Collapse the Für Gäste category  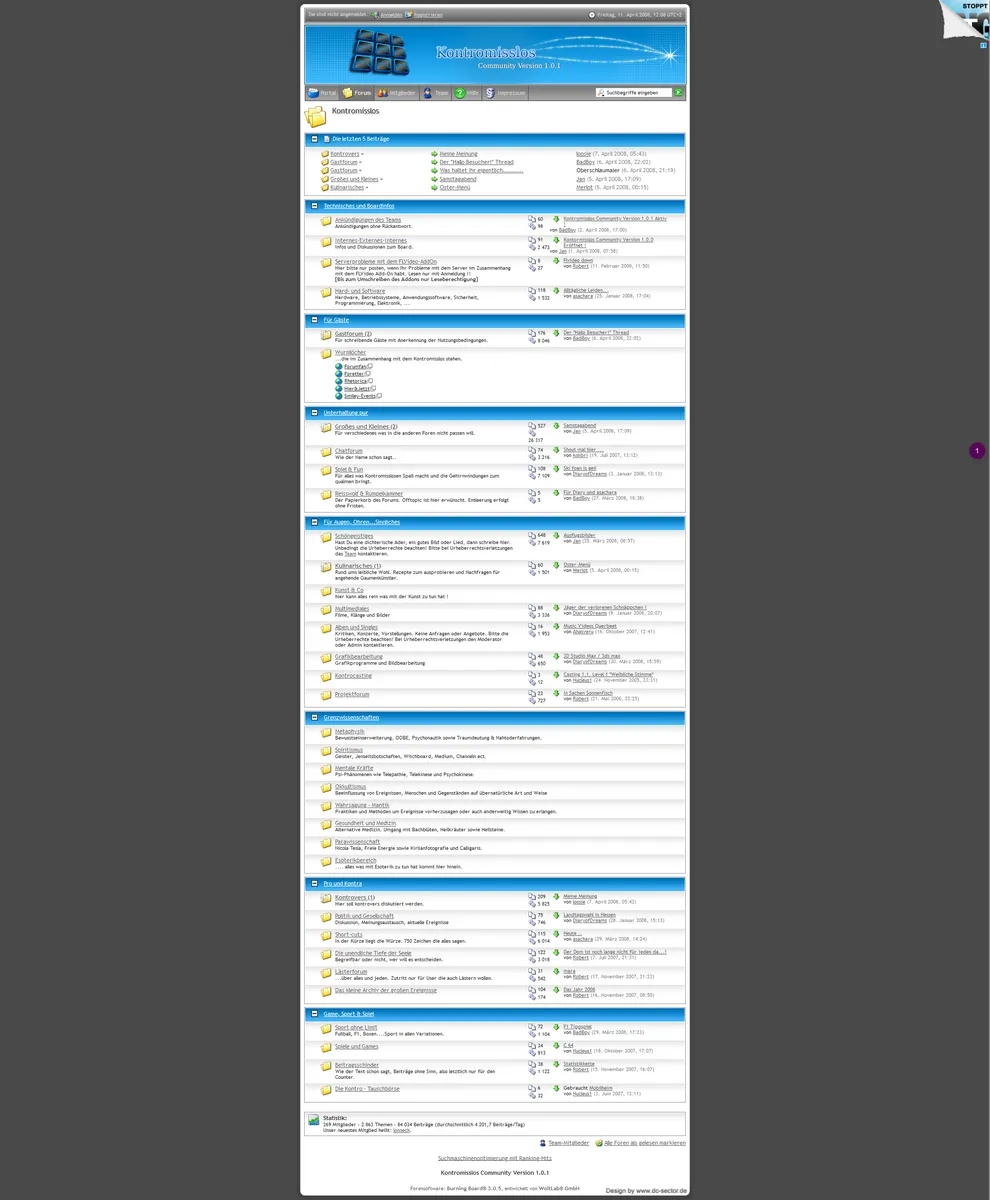pyautogui.click(x=314, y=320)
